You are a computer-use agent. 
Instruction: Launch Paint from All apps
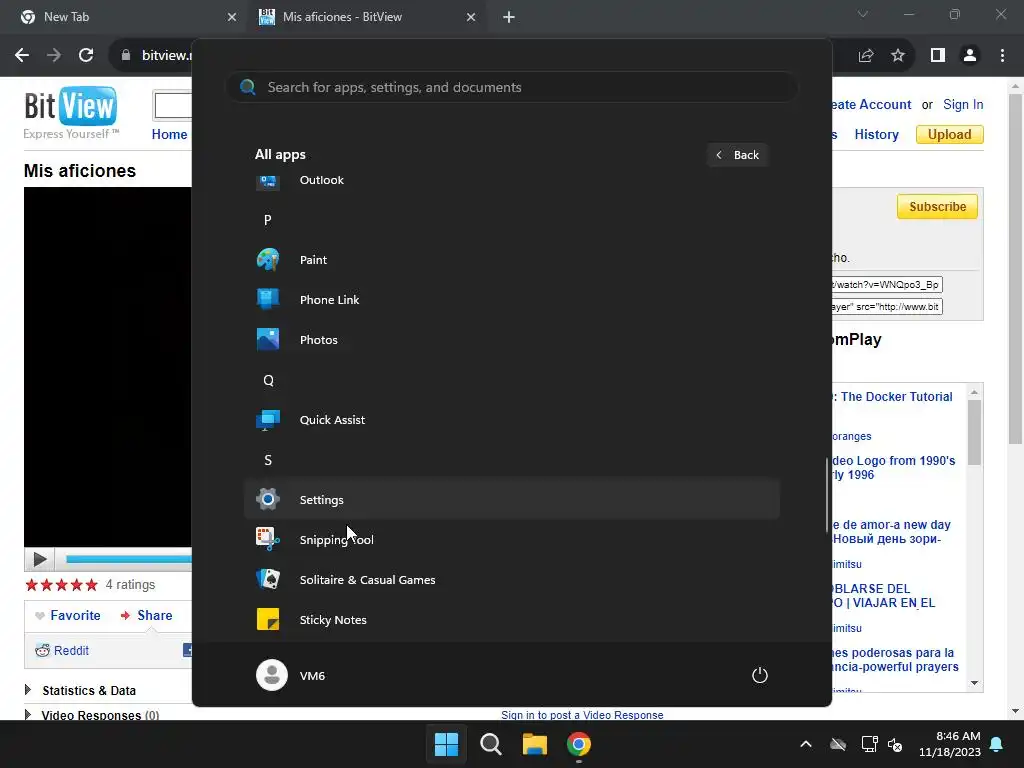point(511,260)
